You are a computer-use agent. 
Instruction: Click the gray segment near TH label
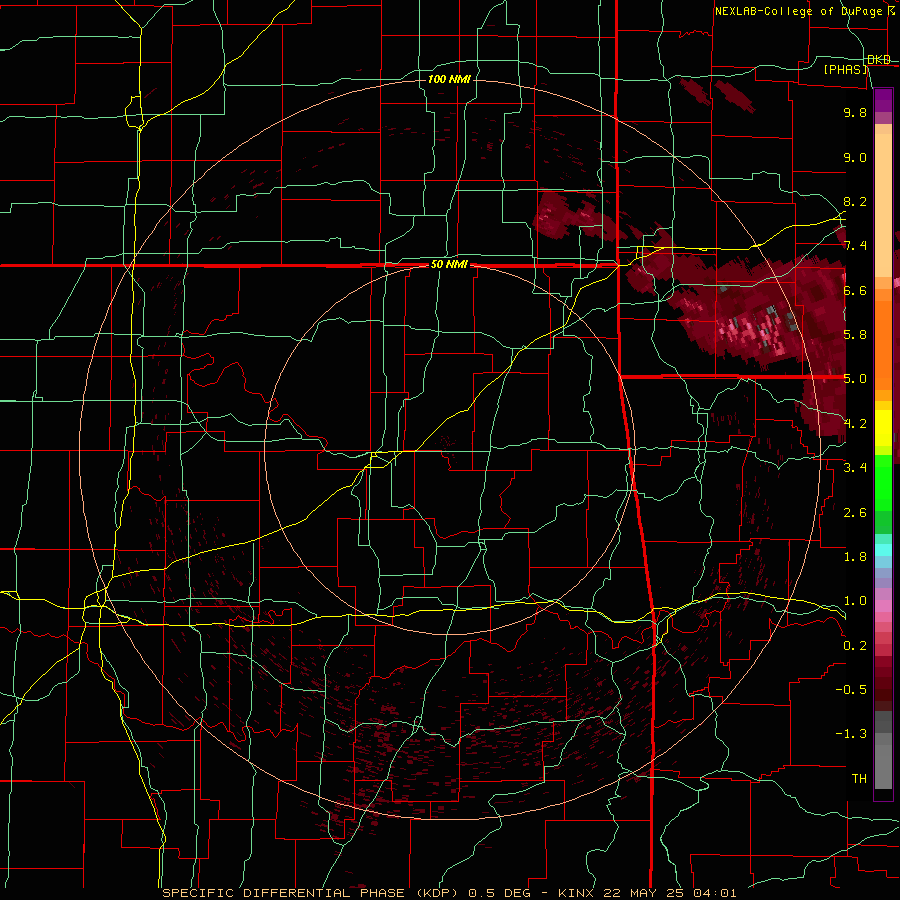[x=883, y=766]
